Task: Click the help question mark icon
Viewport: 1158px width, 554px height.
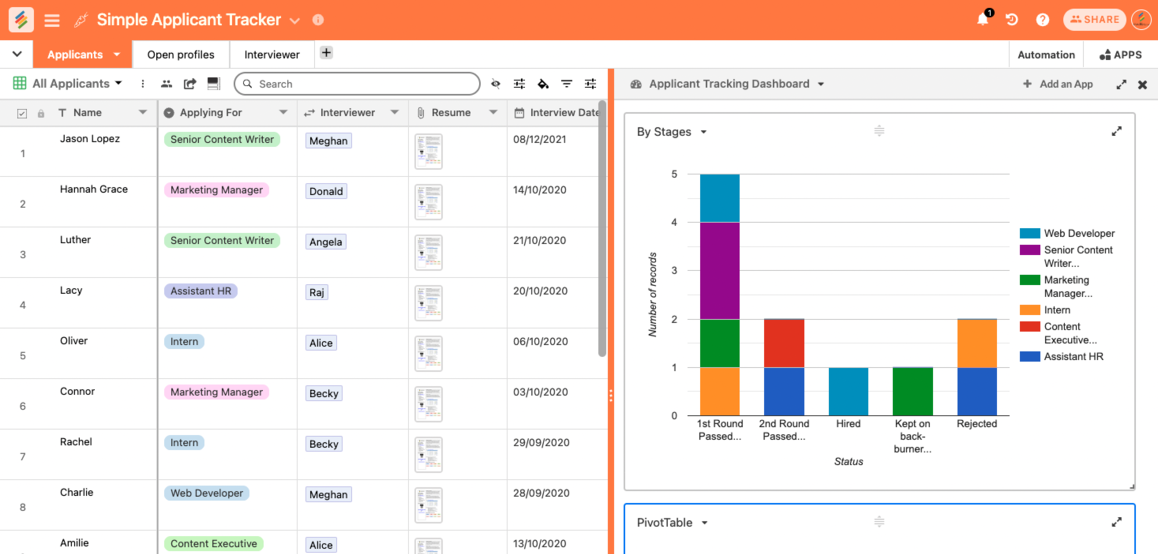Action: (x=1042, y=20)
